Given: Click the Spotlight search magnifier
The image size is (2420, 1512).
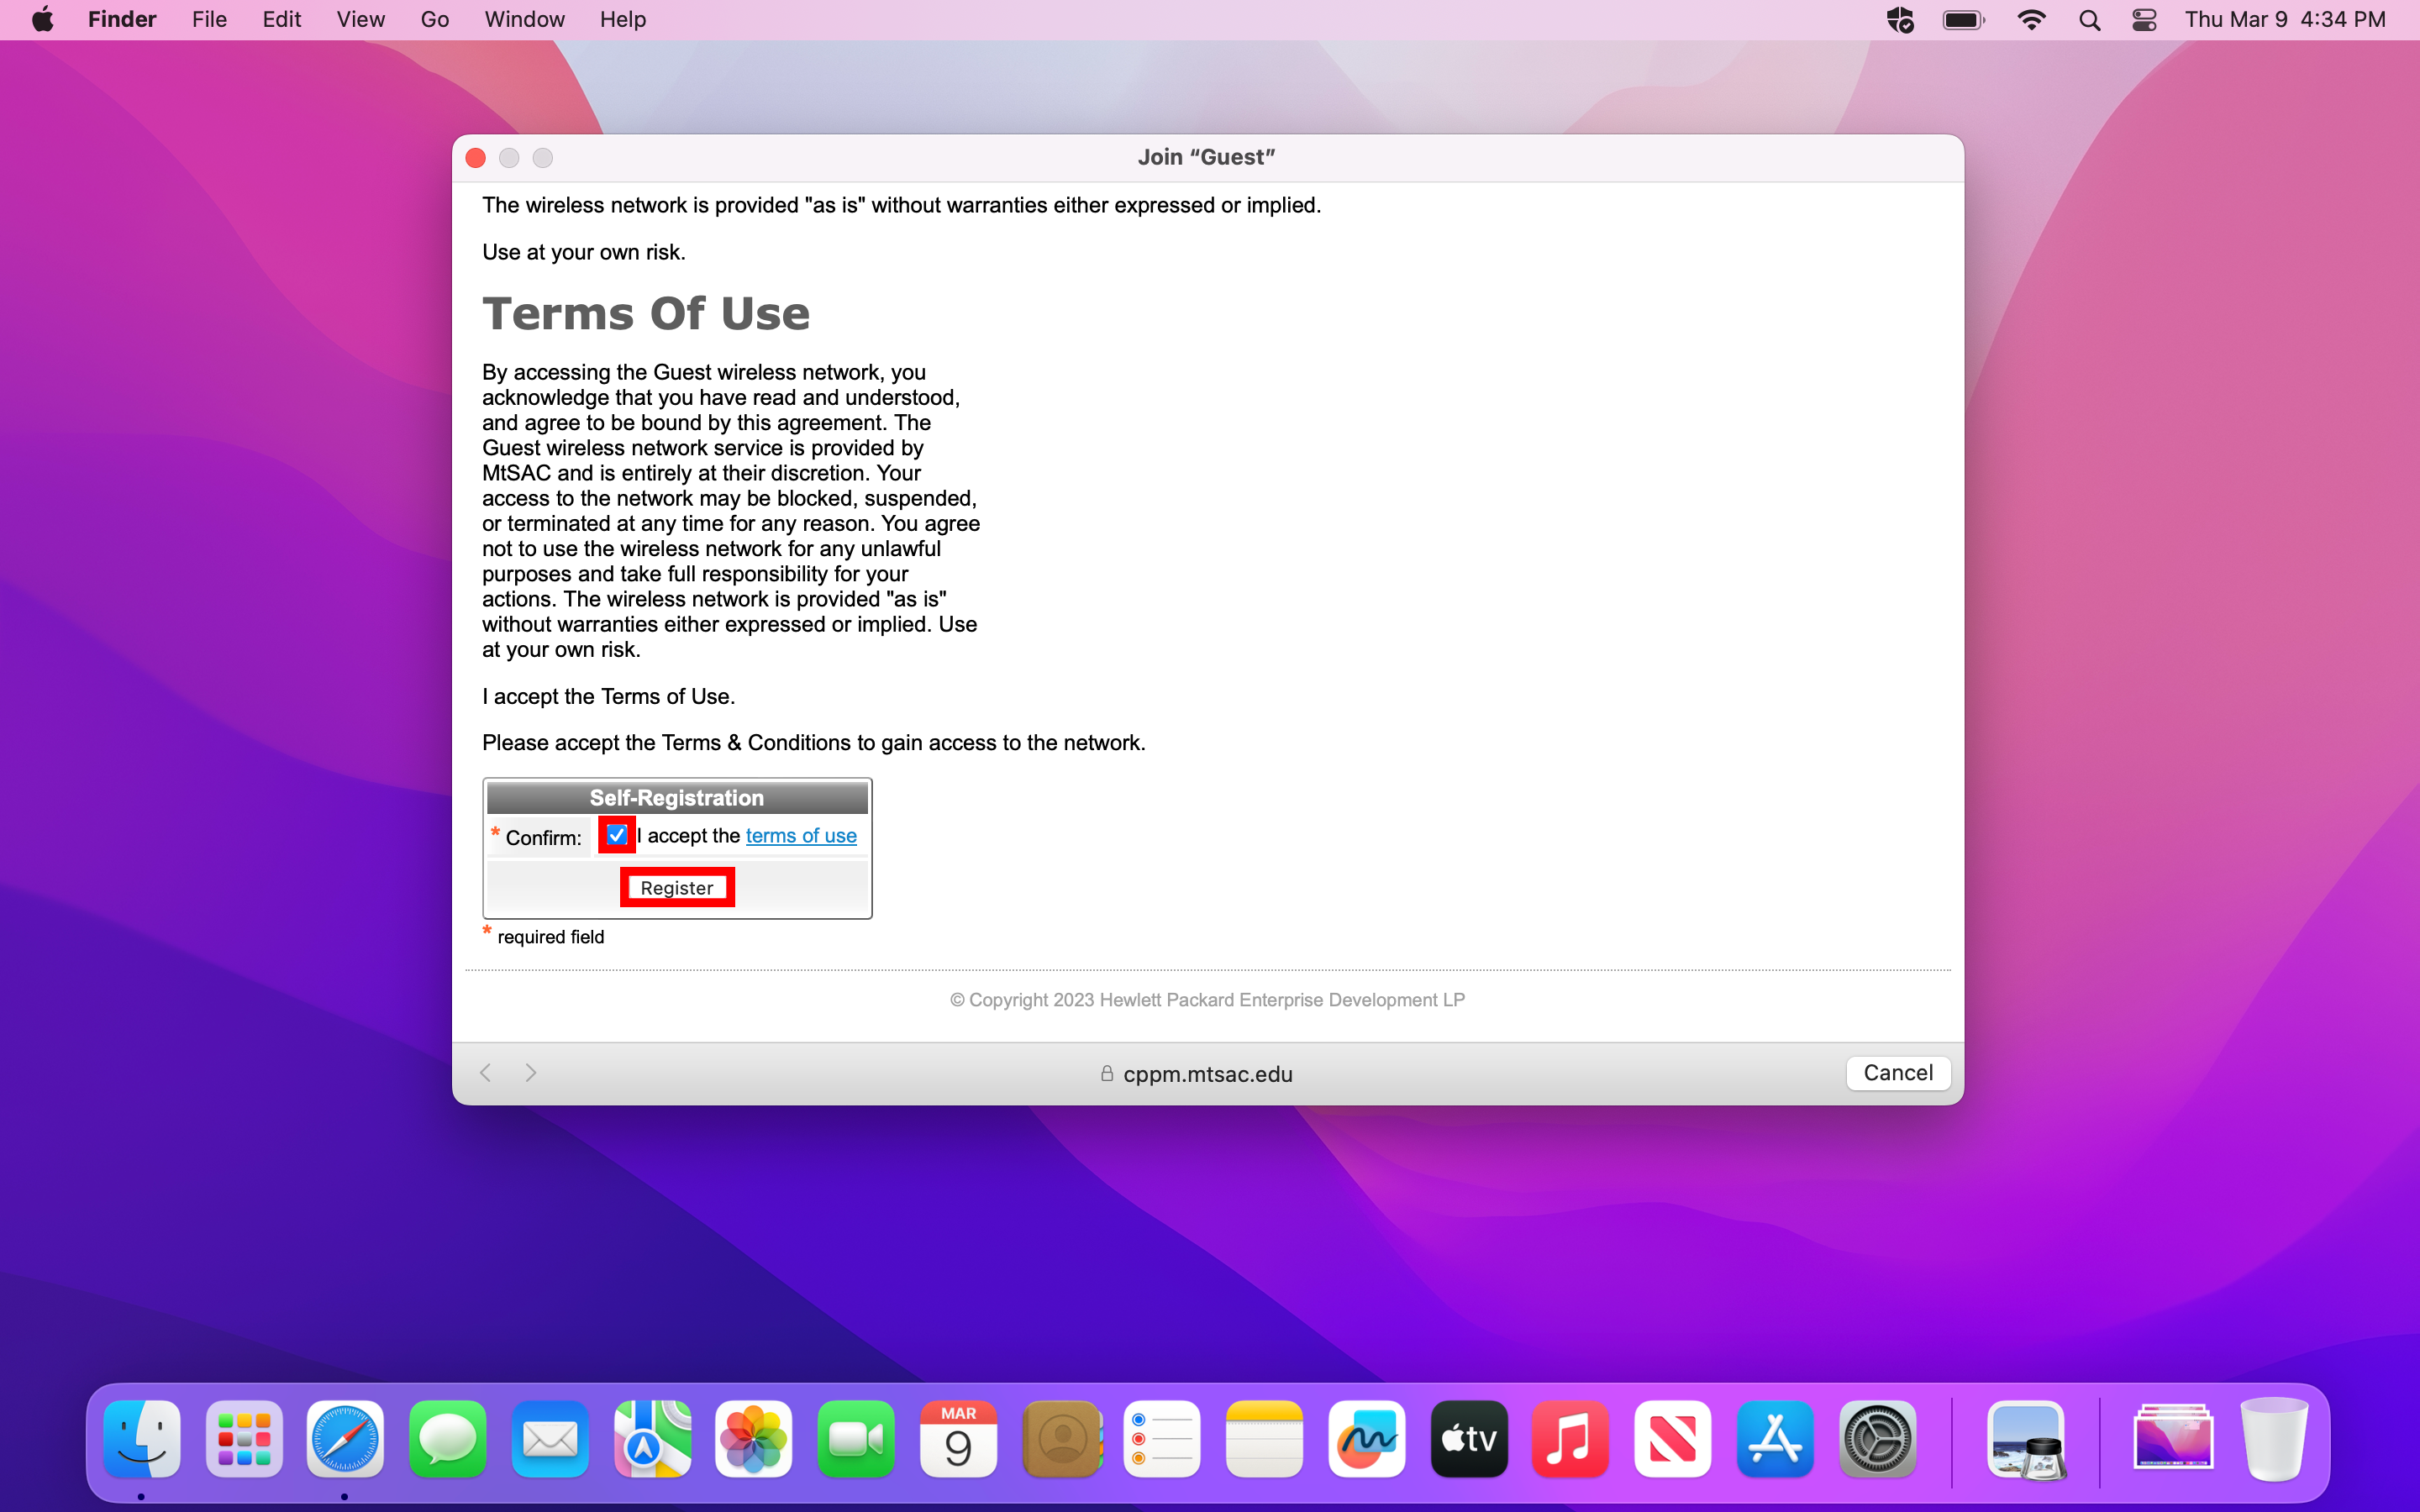Looking at the screenshot, I should click(2089, 20).
